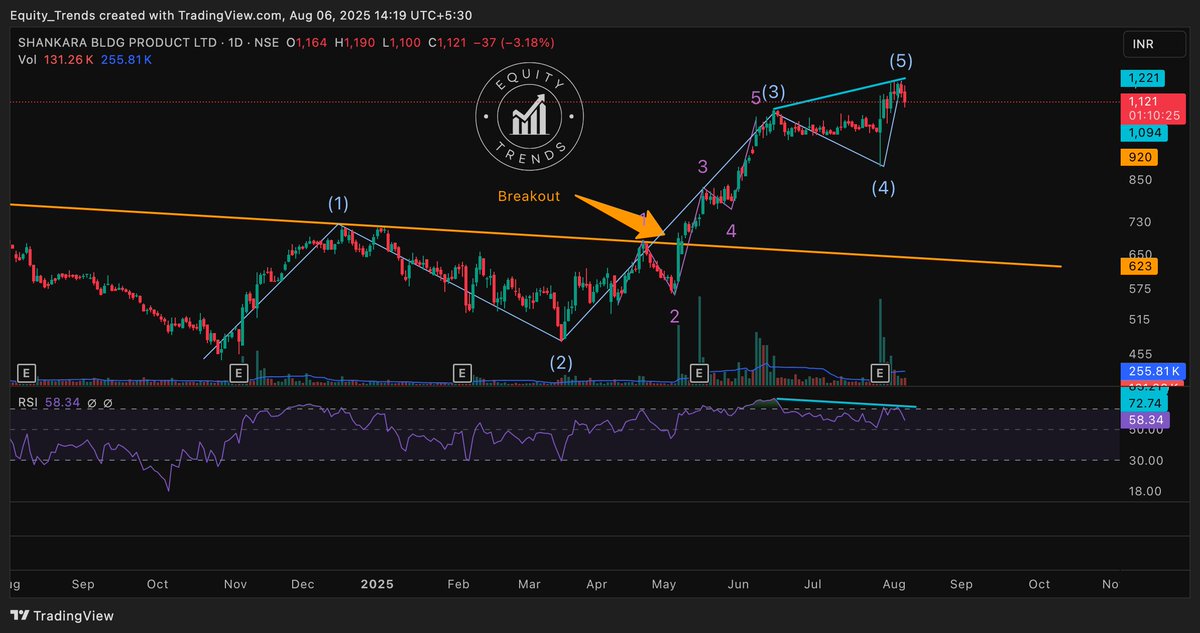Select the wave label (4)

click(x=883, y=187)
